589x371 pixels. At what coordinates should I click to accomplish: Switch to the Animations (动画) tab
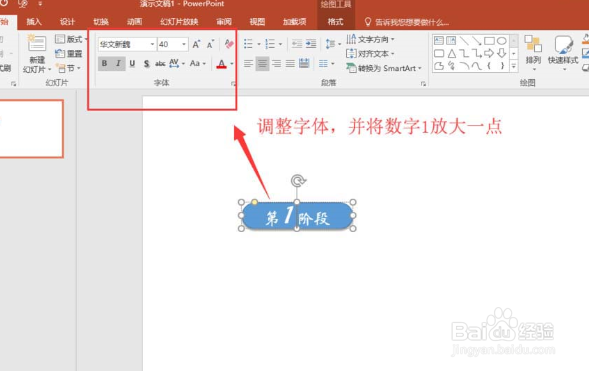[134, 22]
